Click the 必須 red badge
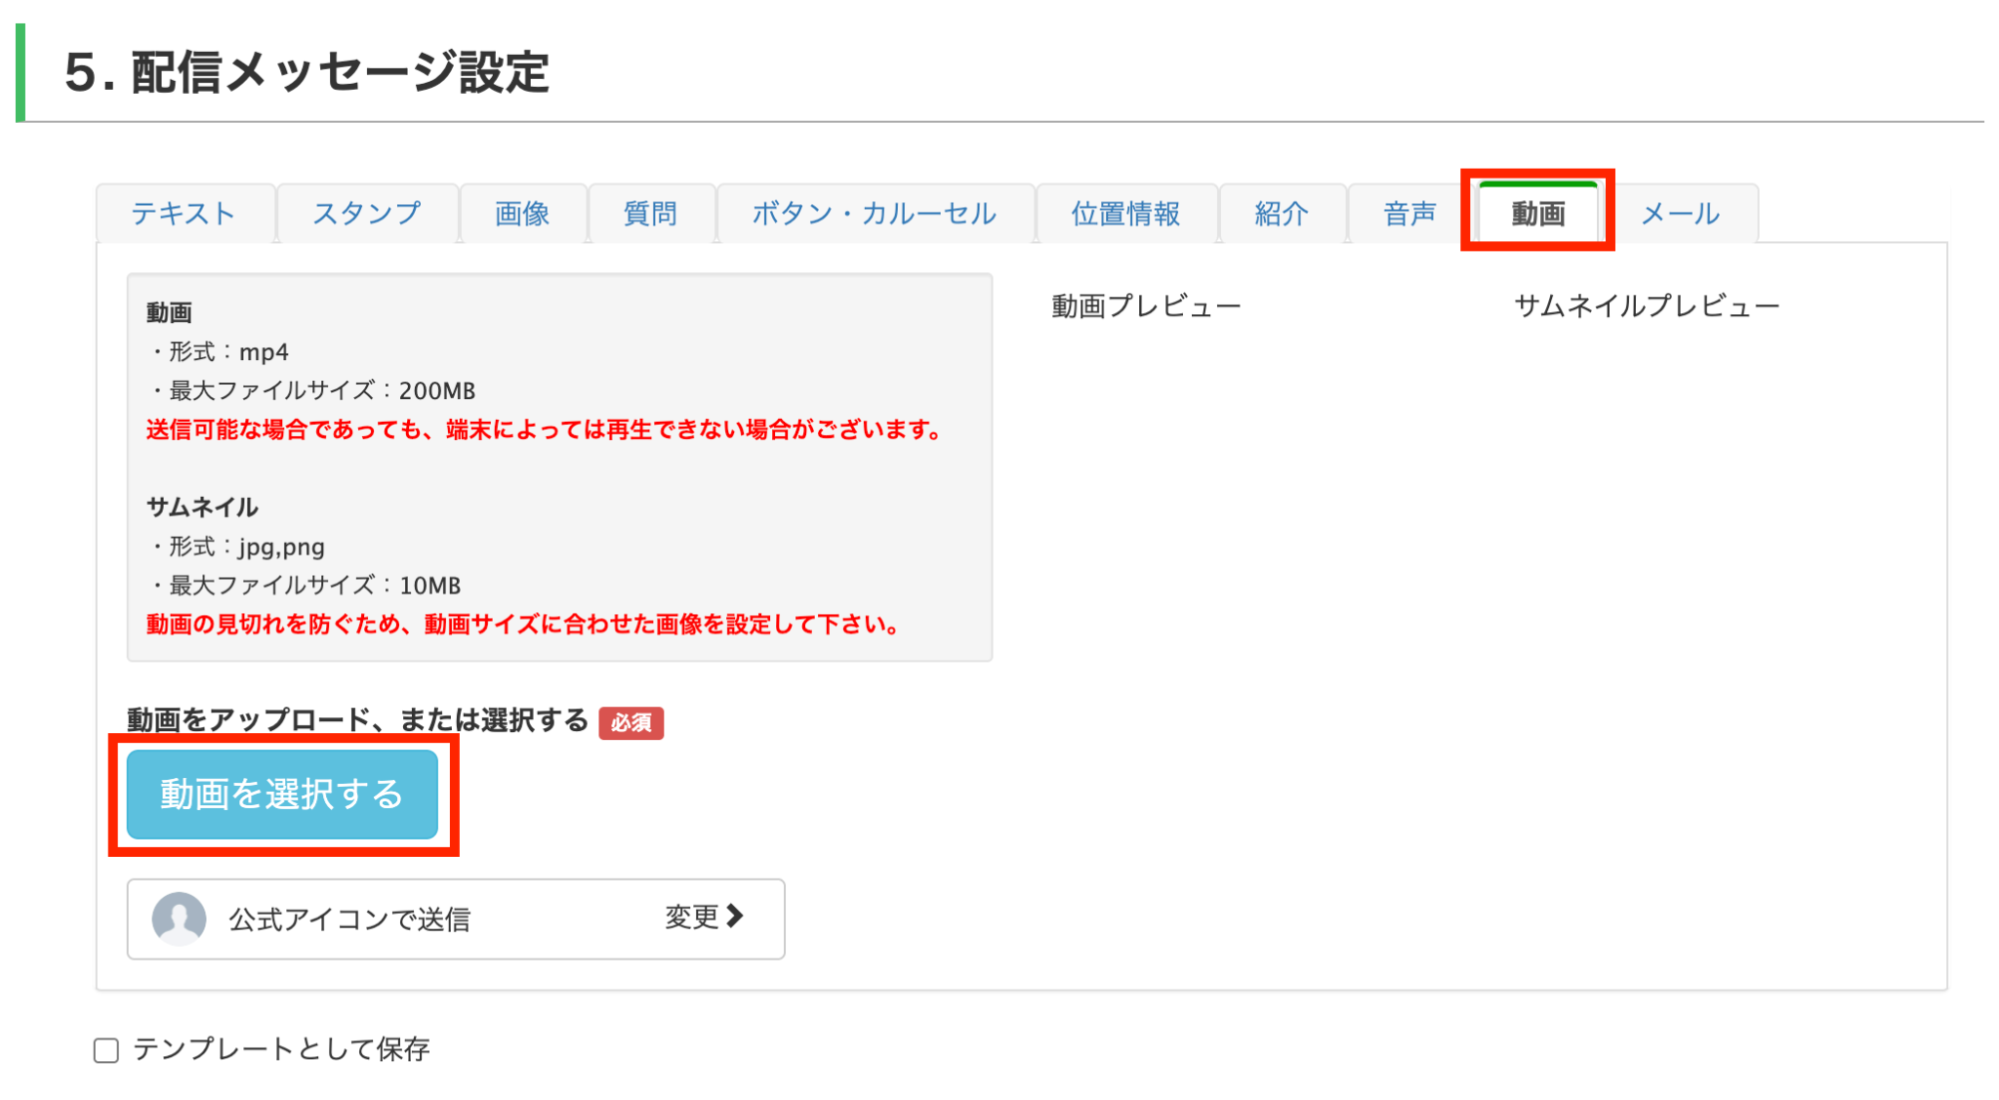 631,722
